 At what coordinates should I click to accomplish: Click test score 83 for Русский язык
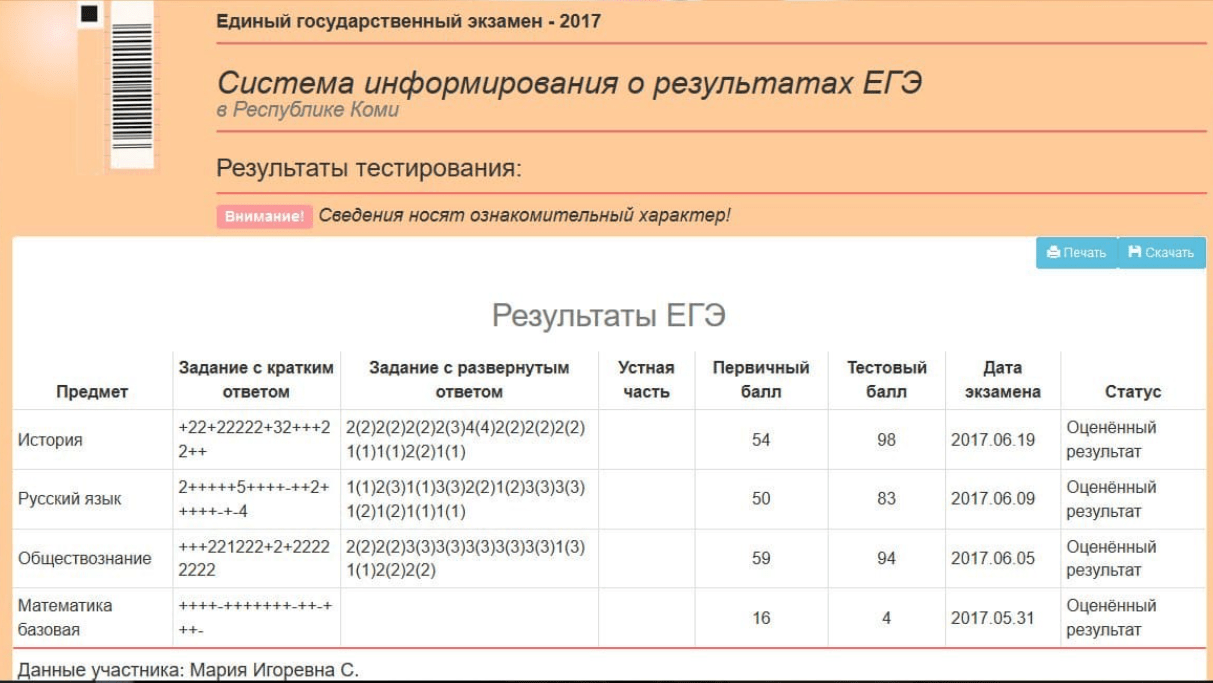point(886,499)
